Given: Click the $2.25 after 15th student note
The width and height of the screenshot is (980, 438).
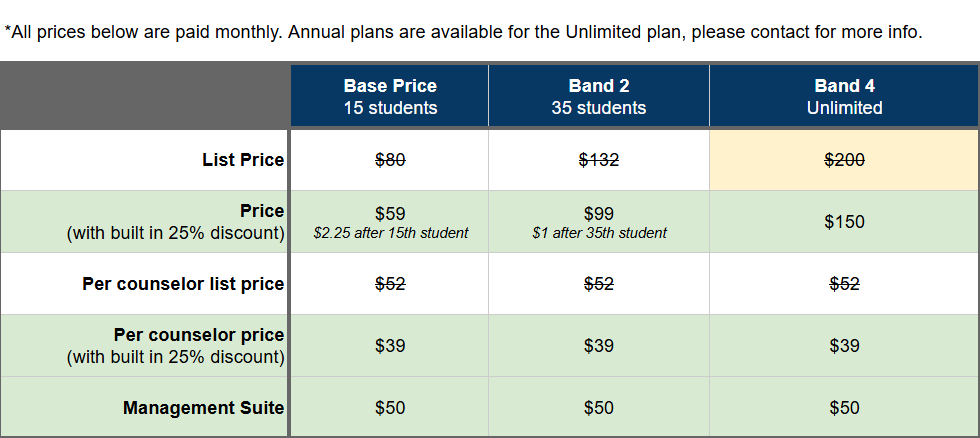Looking at the screenshot, I should click(x=390, y=234).
